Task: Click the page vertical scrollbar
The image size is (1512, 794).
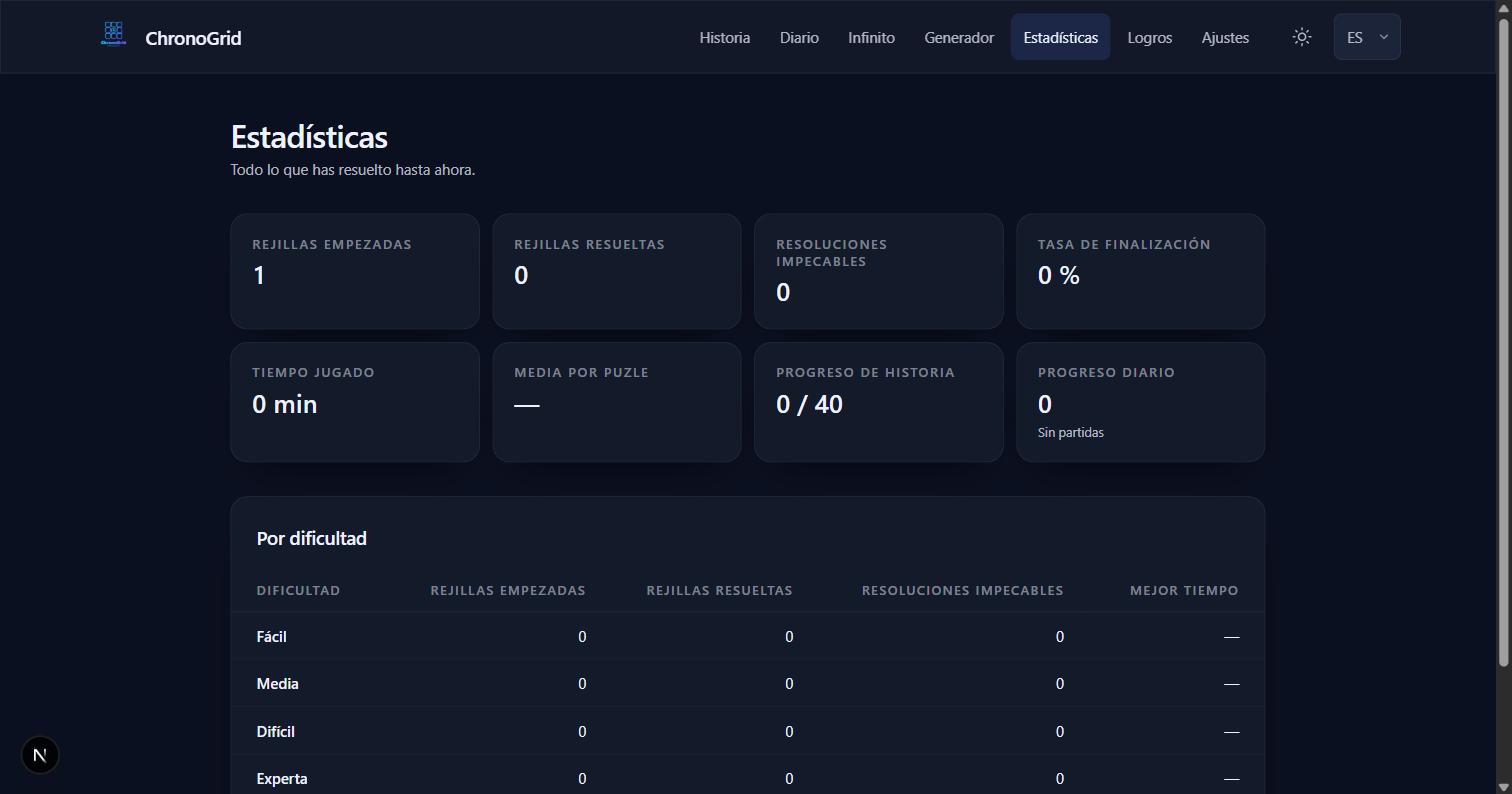Action: tap(1503, 342)
